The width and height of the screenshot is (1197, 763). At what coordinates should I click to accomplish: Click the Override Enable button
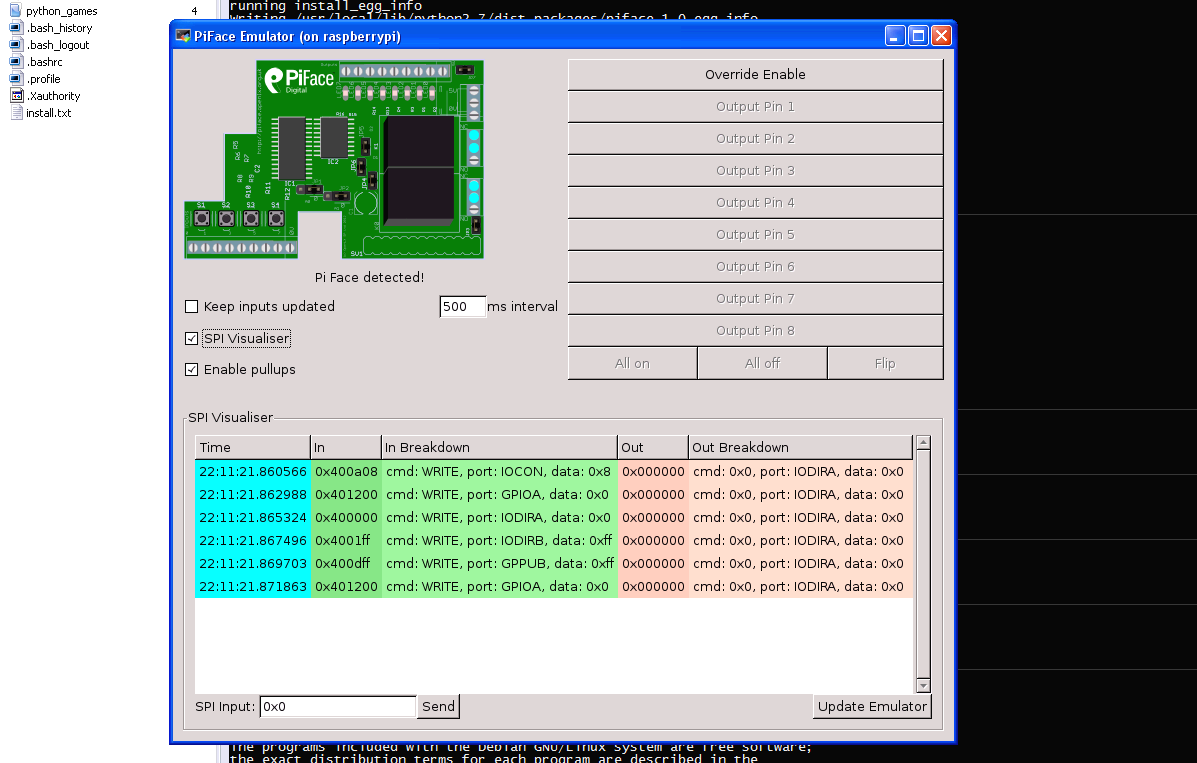756,75
